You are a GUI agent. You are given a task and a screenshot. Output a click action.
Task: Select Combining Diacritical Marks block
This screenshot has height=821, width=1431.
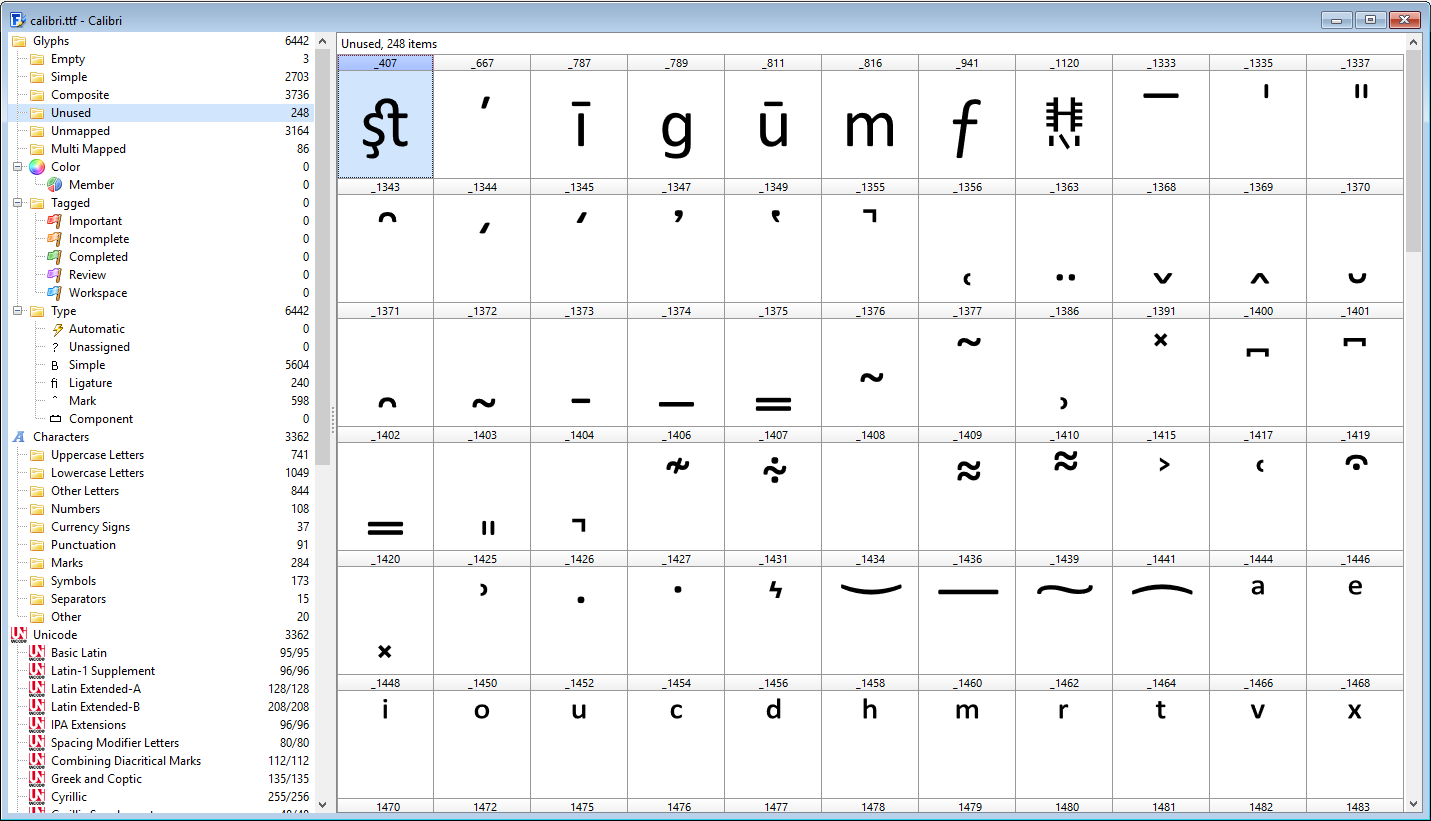click(160, 761)
